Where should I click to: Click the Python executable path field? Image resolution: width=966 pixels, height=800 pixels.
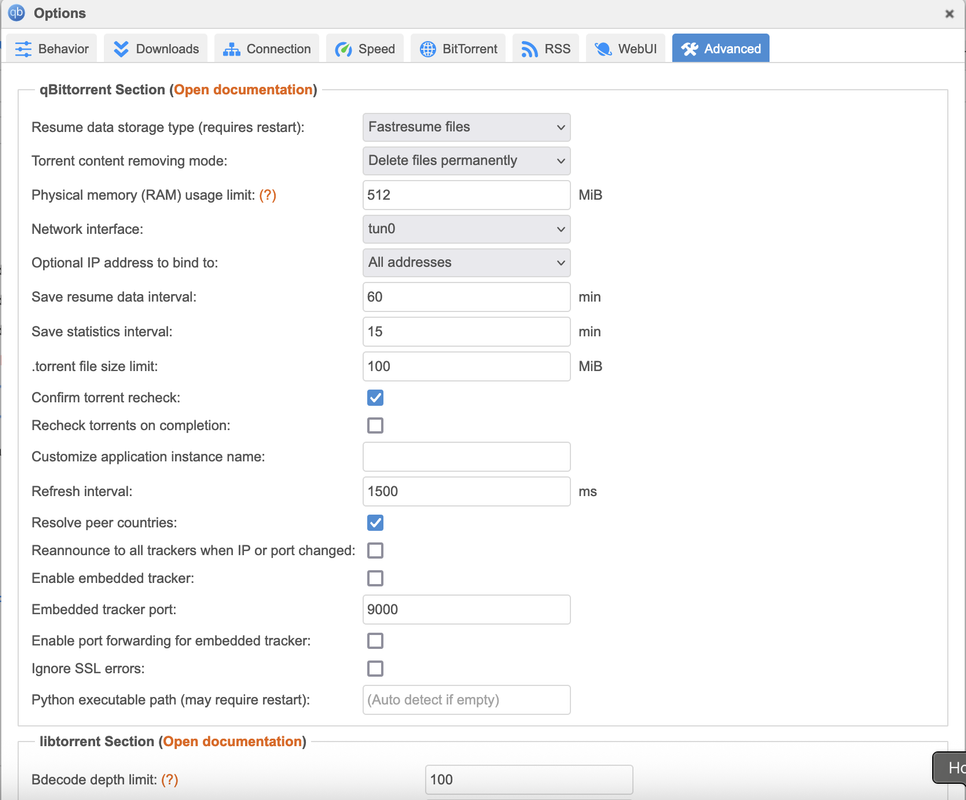coord(466,700)
